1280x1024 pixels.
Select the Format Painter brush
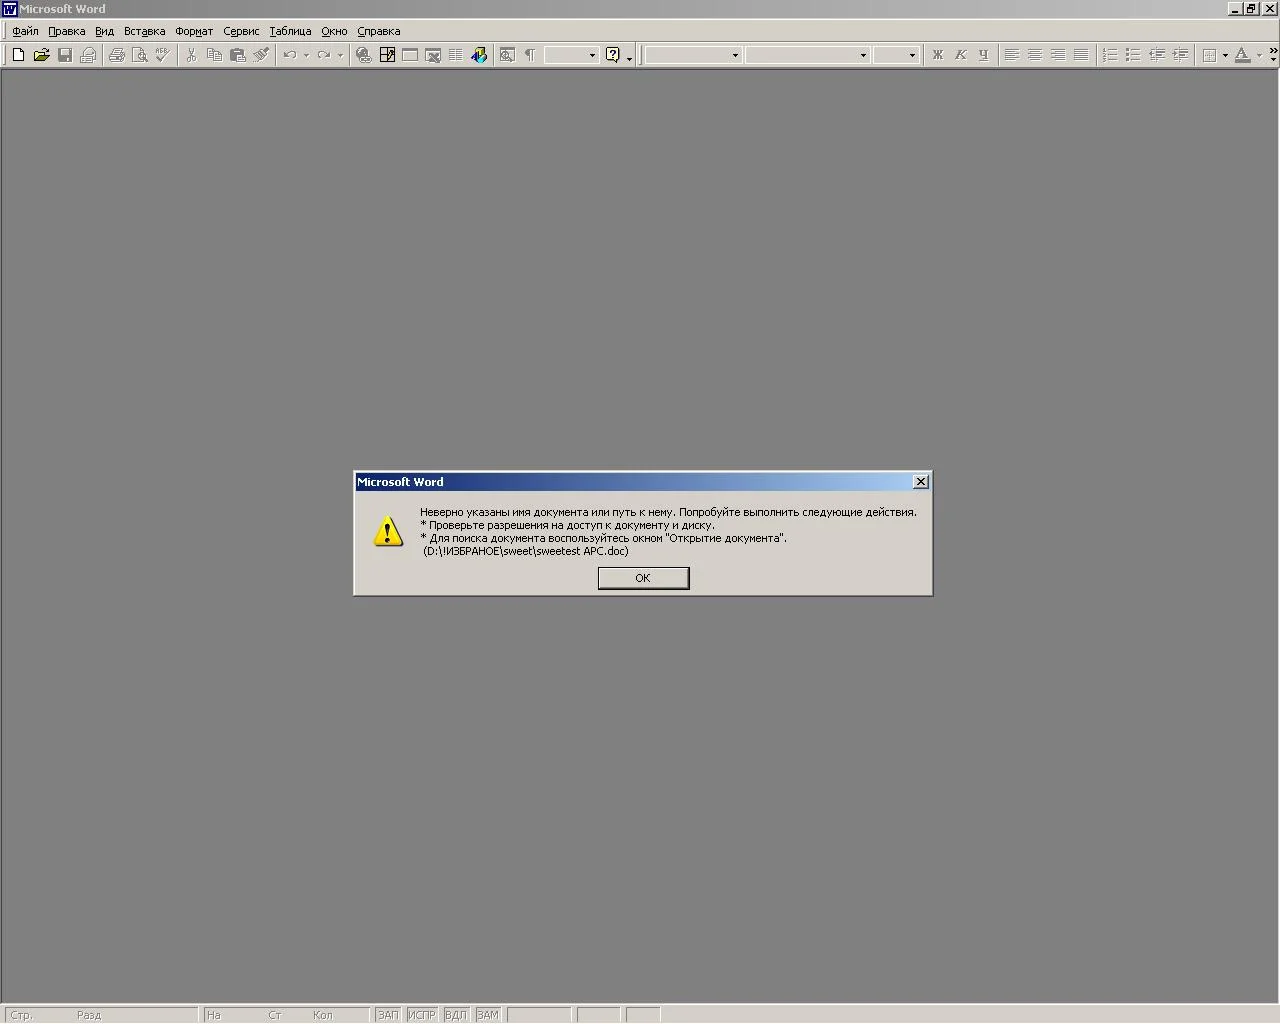click(x=261, y=55)
